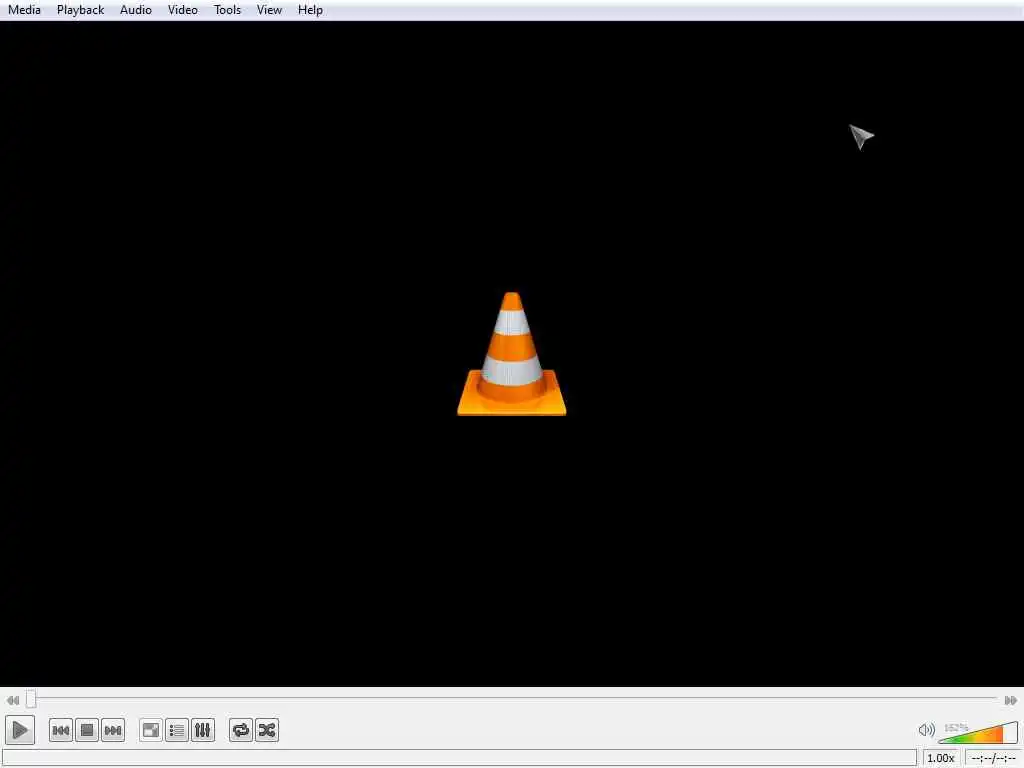The height and width of the screenshot is (768, 1024).
Task: Skip to previous media track
Action: click(61, 730)
